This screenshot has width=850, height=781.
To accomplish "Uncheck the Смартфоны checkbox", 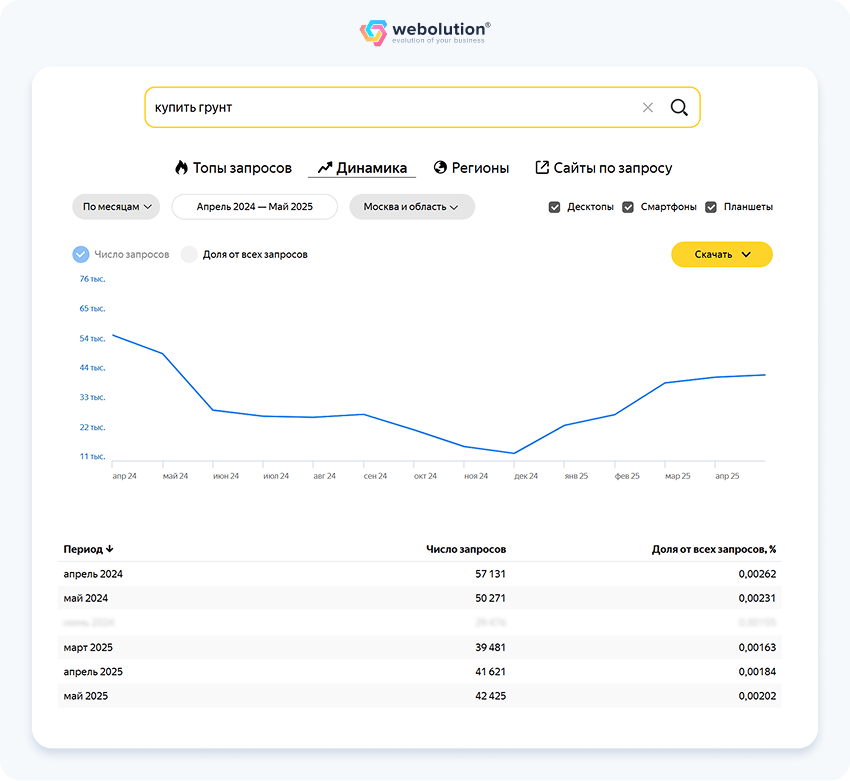I will coord(628,207).
